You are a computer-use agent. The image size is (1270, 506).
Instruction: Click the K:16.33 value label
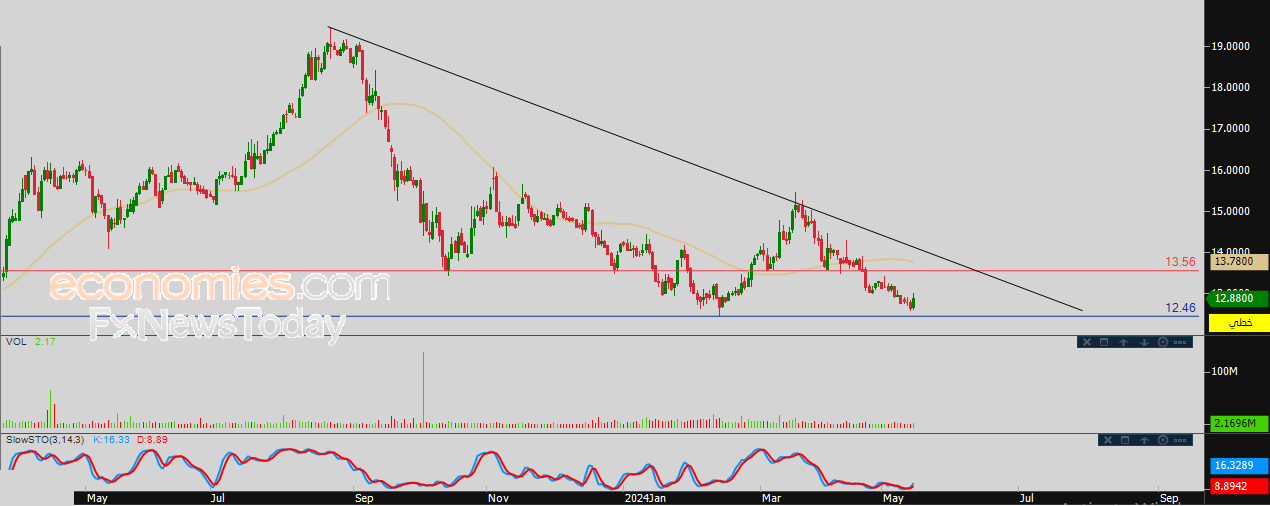(x=111, y=440)
